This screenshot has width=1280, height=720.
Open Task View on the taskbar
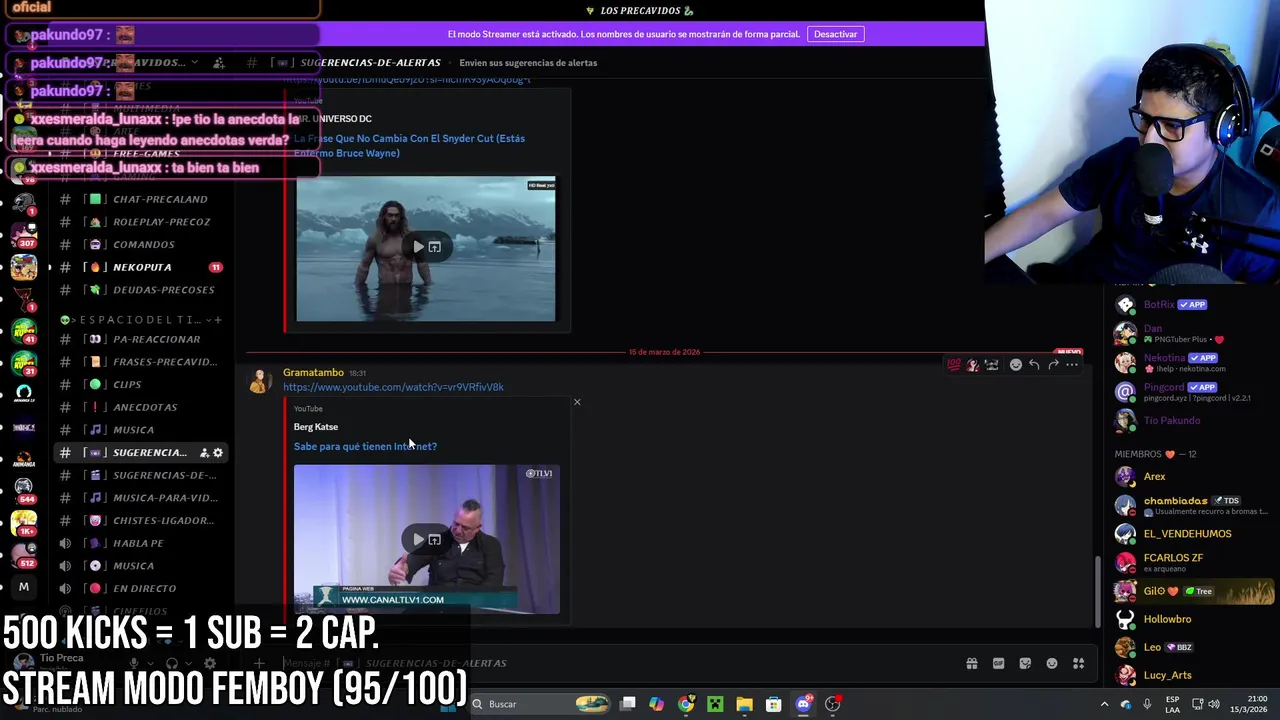coord(627,704)
